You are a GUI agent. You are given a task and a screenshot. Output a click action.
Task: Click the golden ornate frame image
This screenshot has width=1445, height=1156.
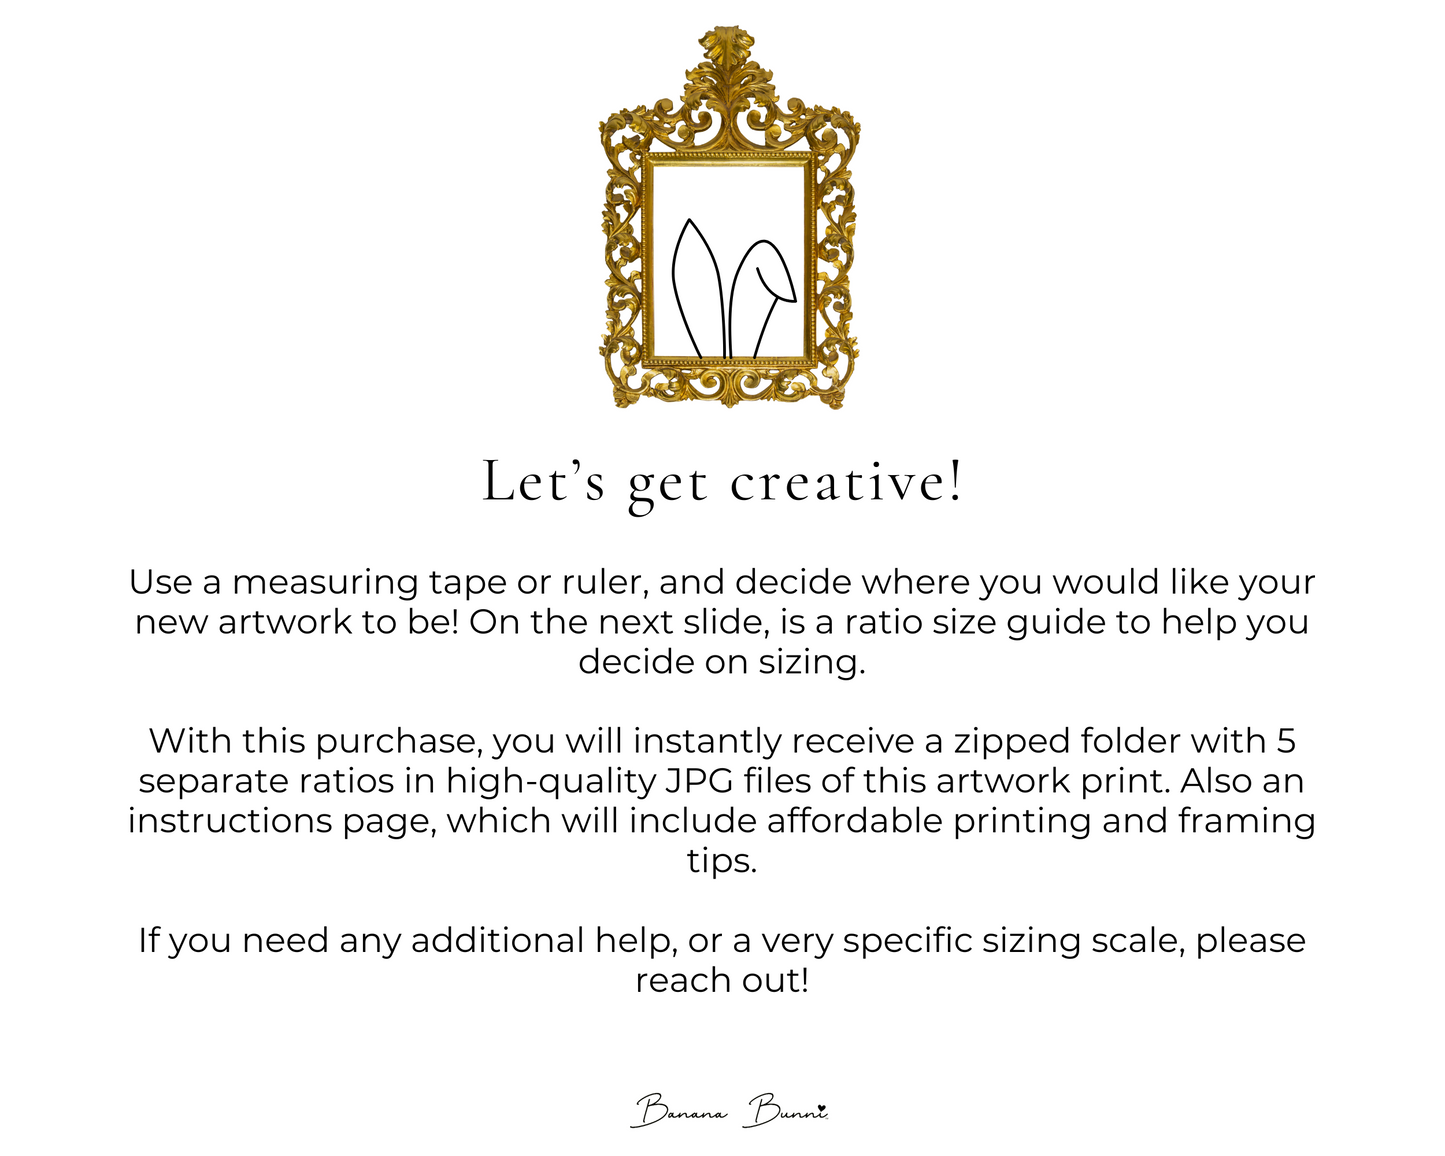click(729, 218)
